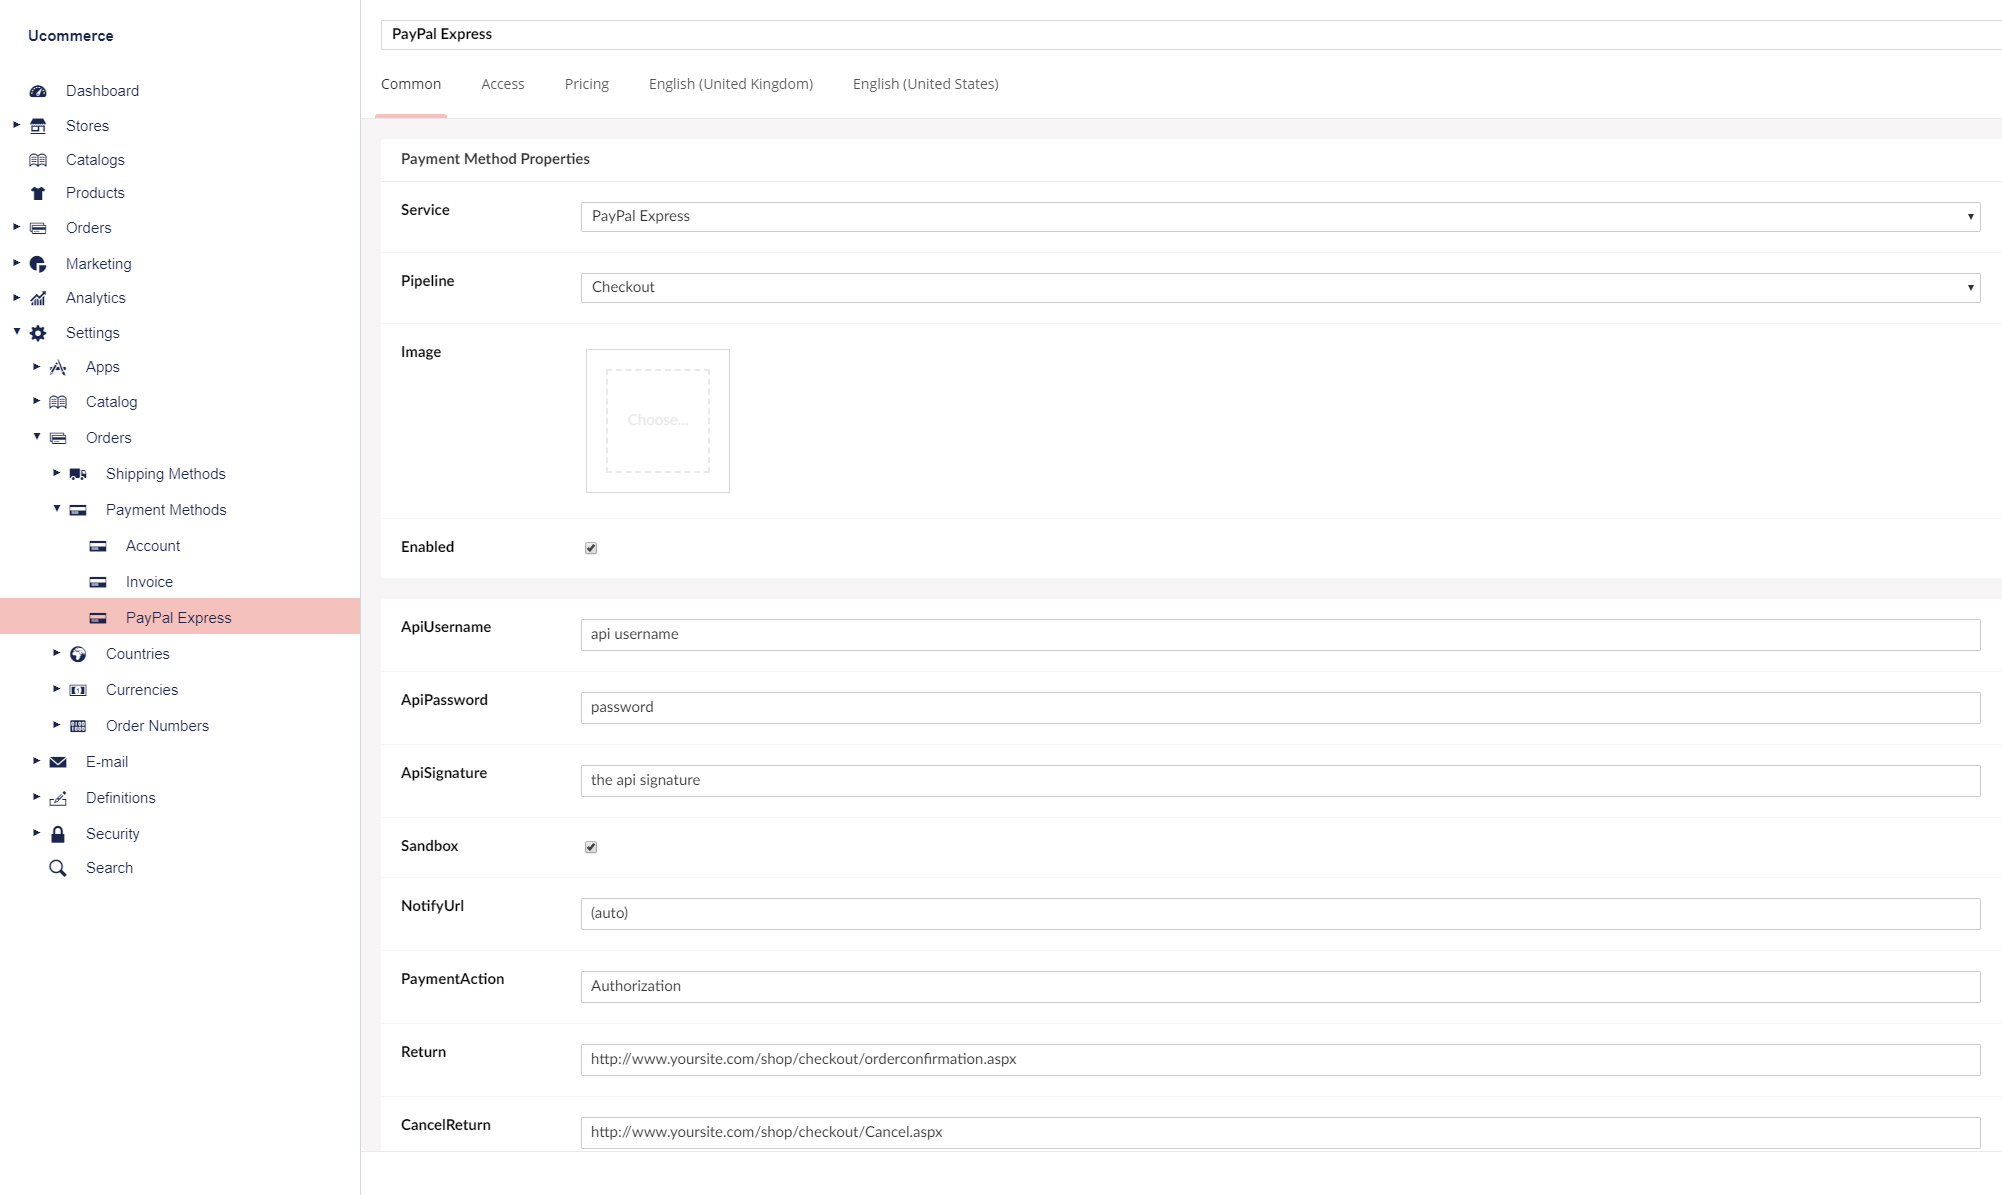Expand the E-mail node arrow
Screen dimensions: 2002x1195
click(36, 761)
